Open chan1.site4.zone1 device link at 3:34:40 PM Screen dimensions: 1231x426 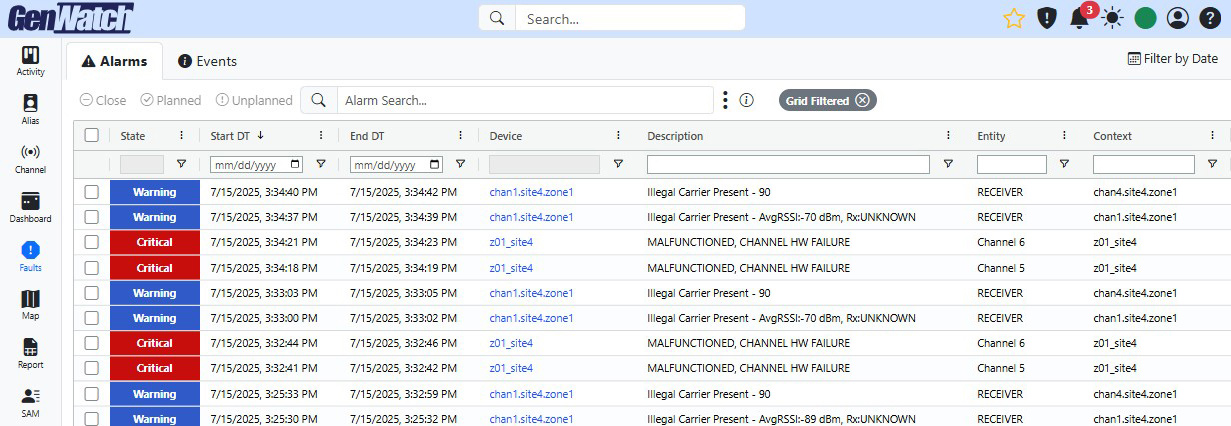pos(531,192)
